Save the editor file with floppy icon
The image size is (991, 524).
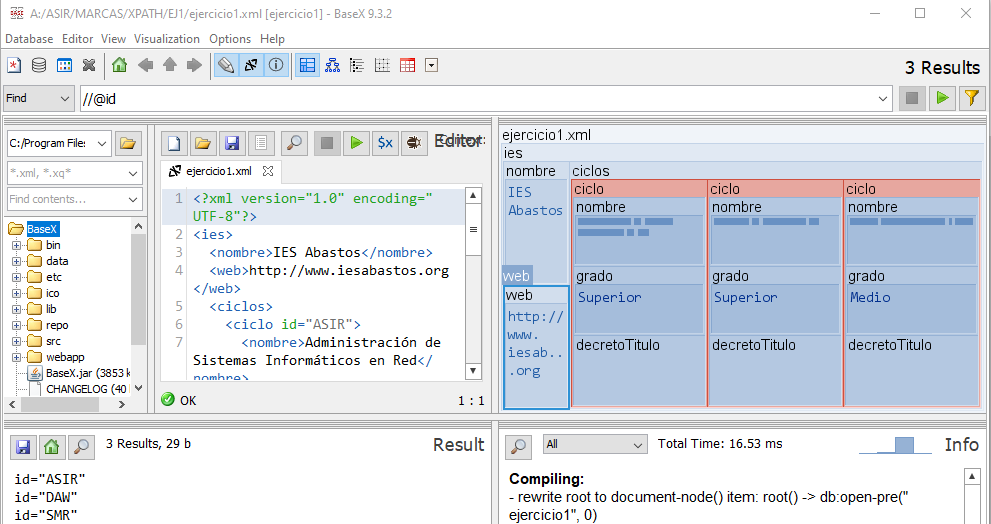pos(231,143)
